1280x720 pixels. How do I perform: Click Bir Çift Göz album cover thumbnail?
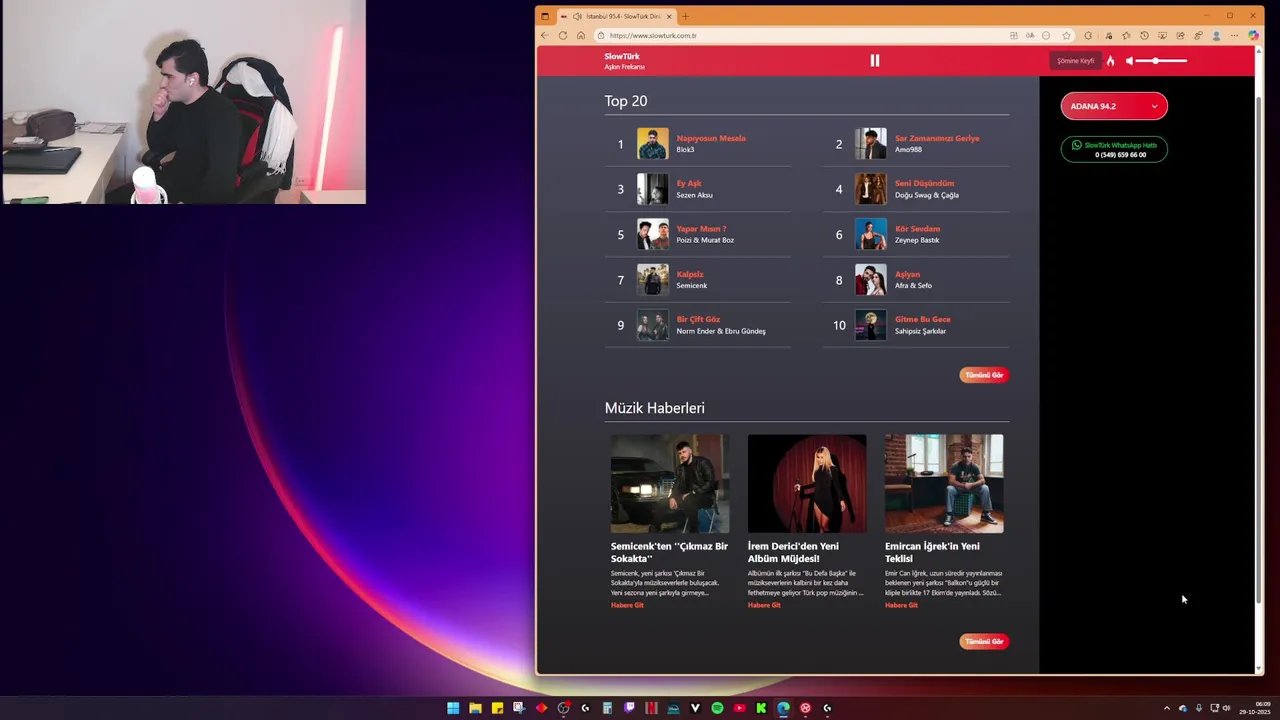click(653, 325)
